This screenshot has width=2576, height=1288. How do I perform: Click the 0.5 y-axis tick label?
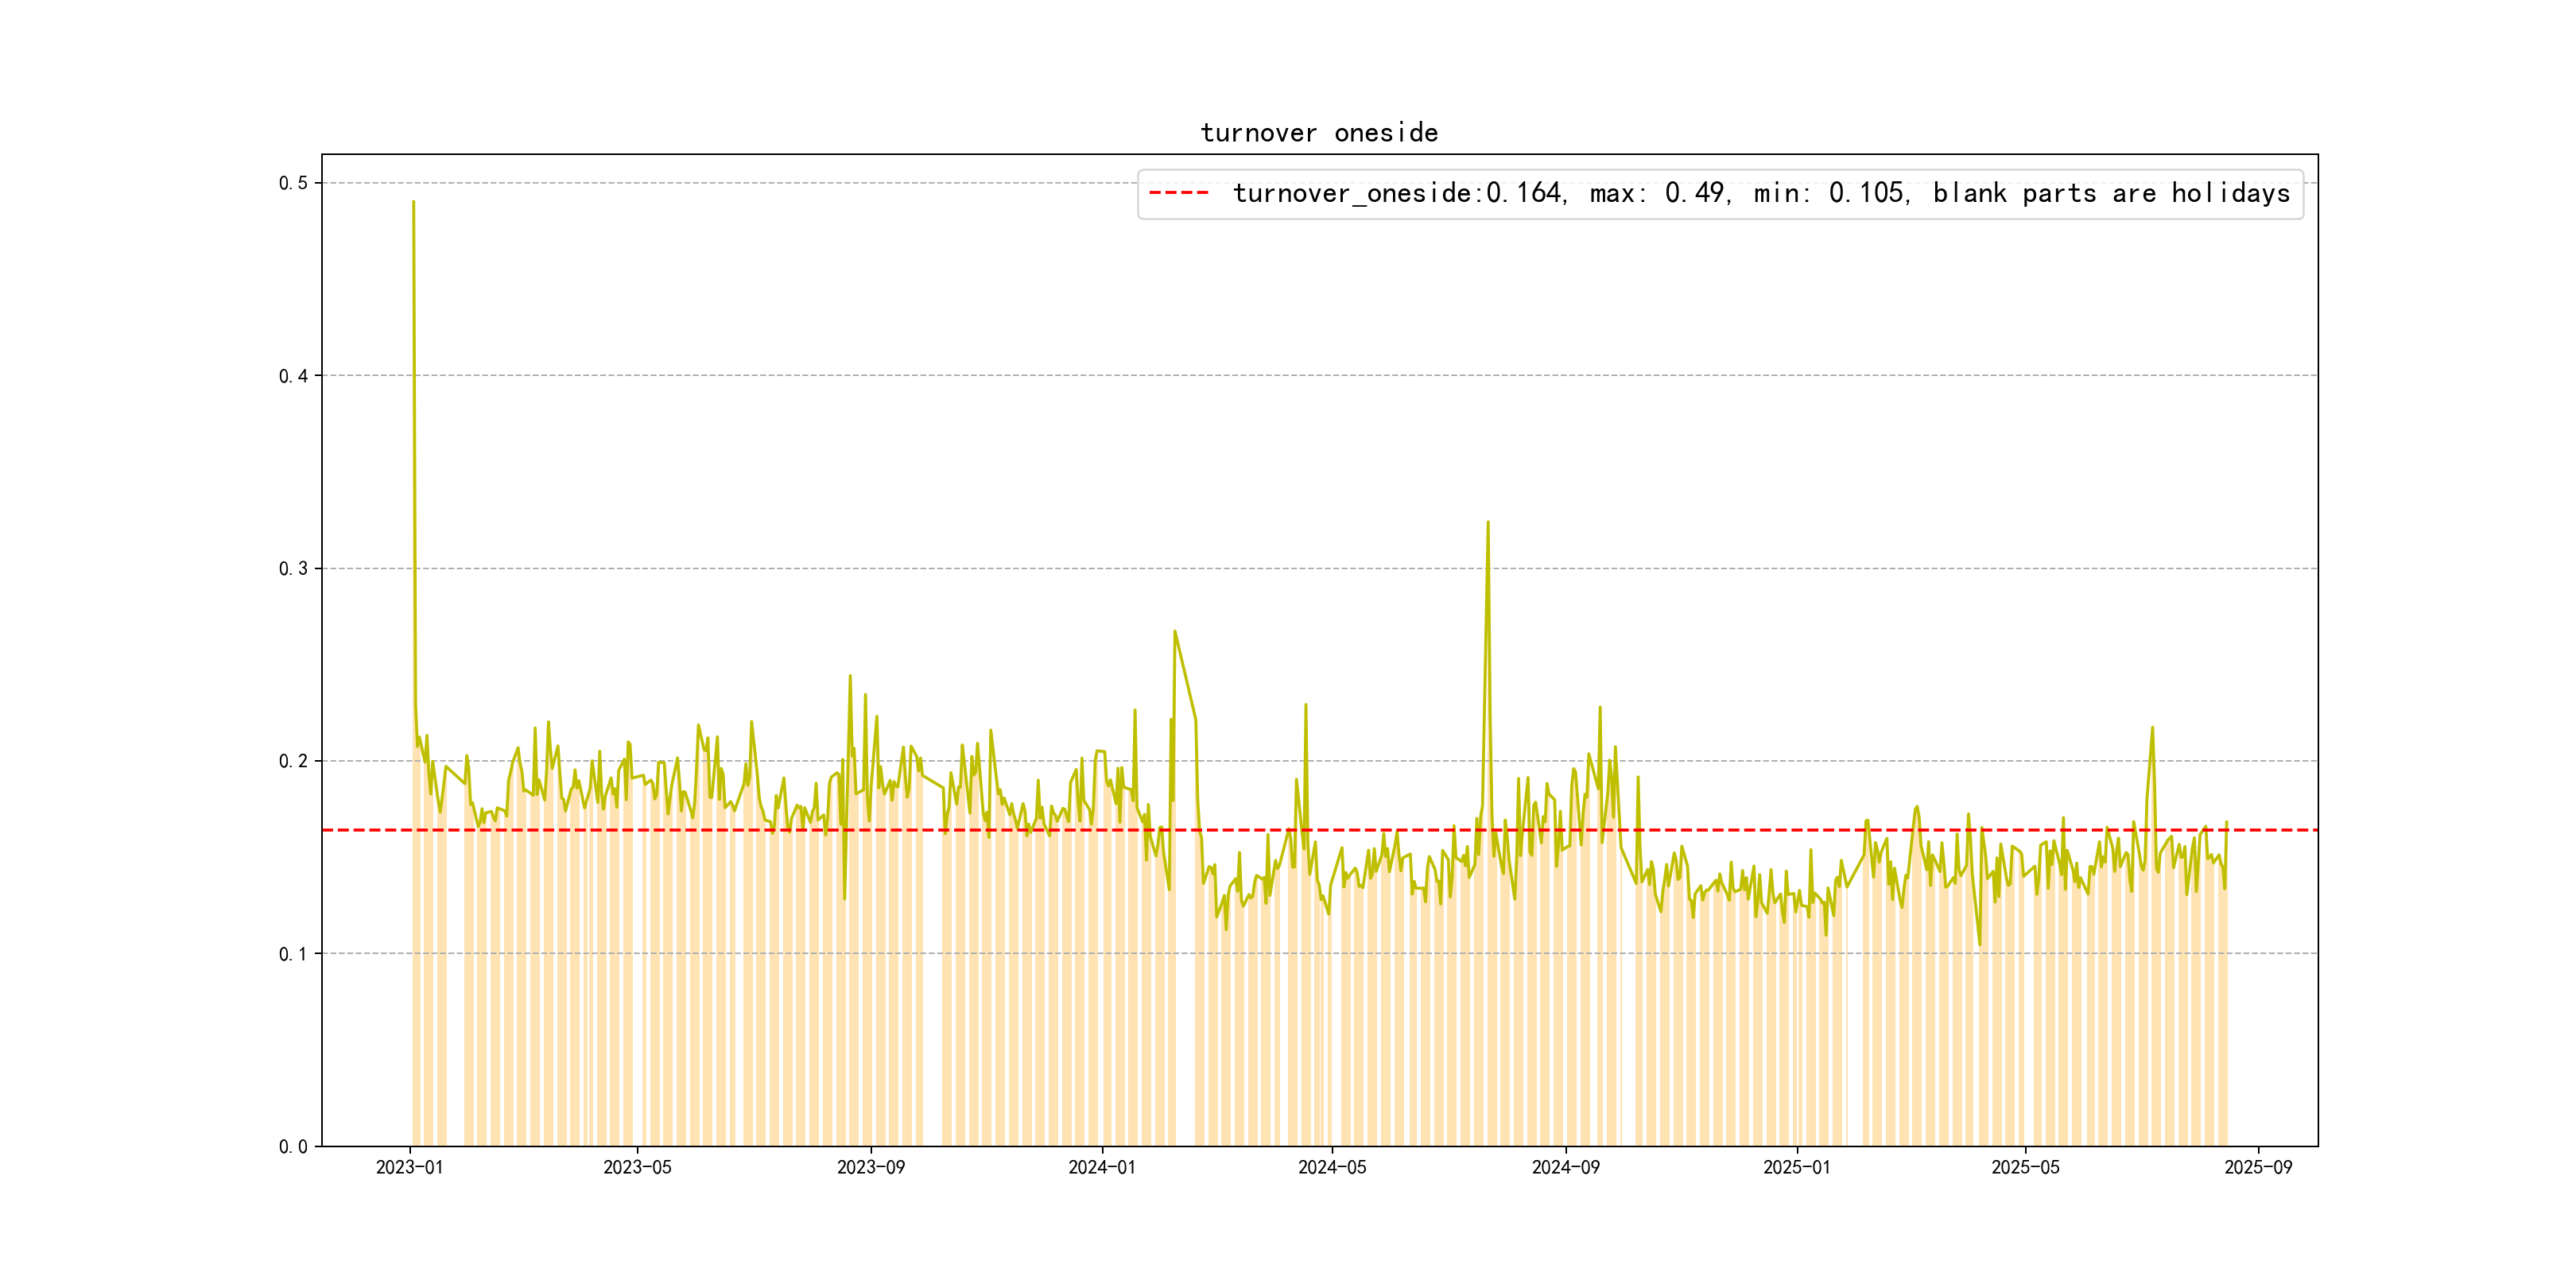293,183
